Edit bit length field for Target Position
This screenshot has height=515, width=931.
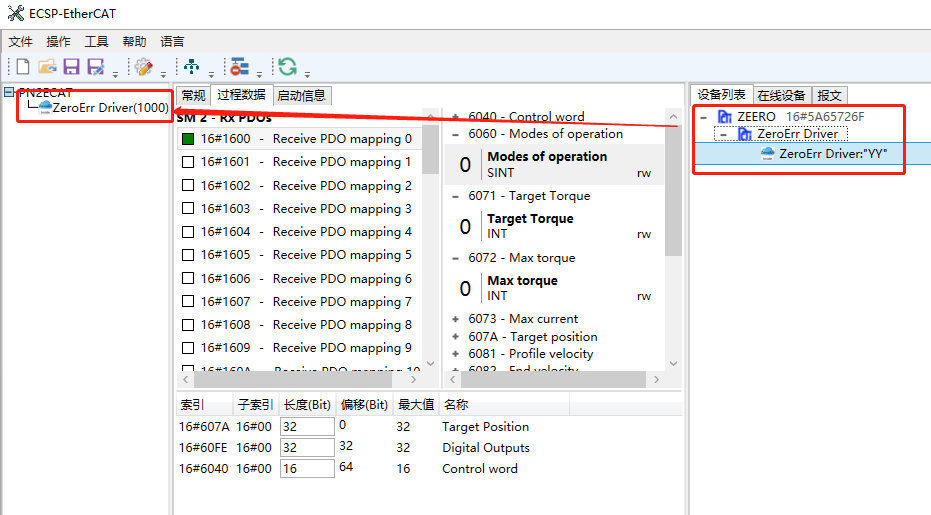pyautogui.click(x=307, y=426)
